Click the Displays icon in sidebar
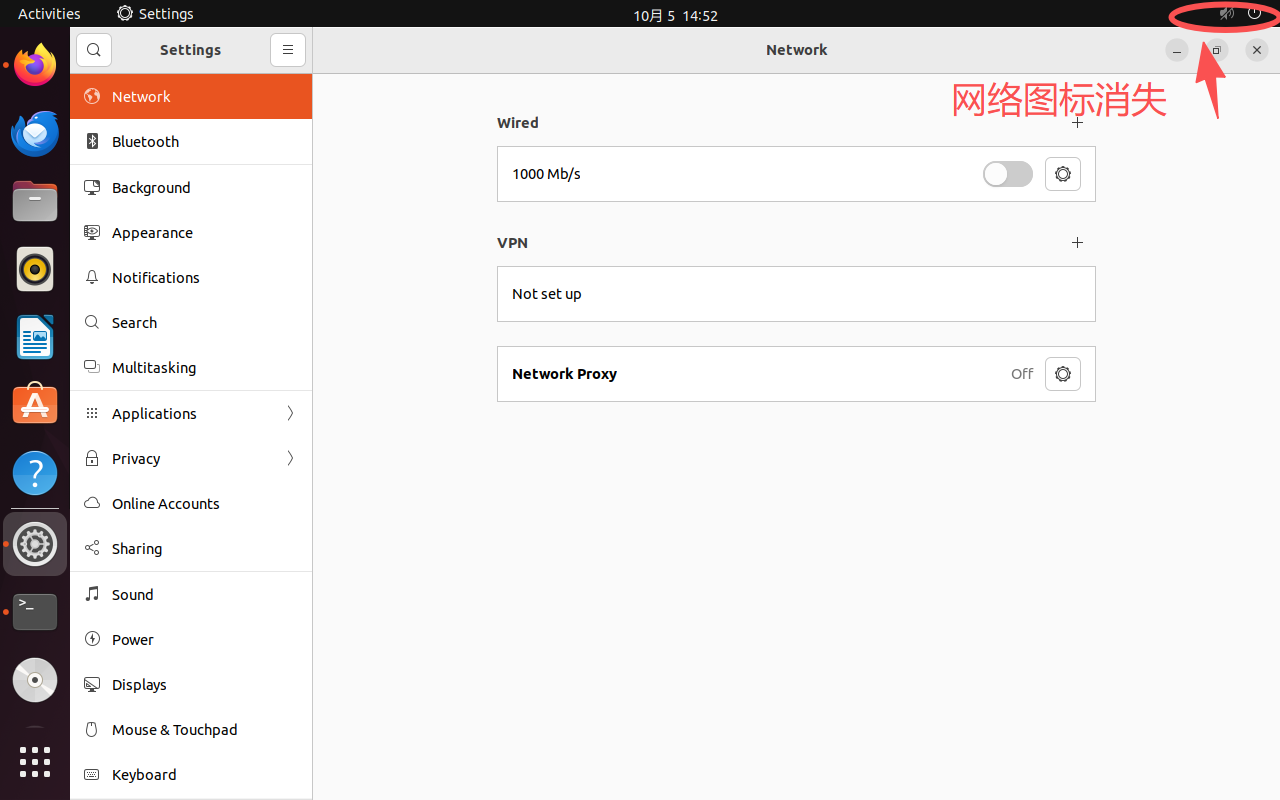The width and height of the screenshot is (1280, 800). pos(92,684)
